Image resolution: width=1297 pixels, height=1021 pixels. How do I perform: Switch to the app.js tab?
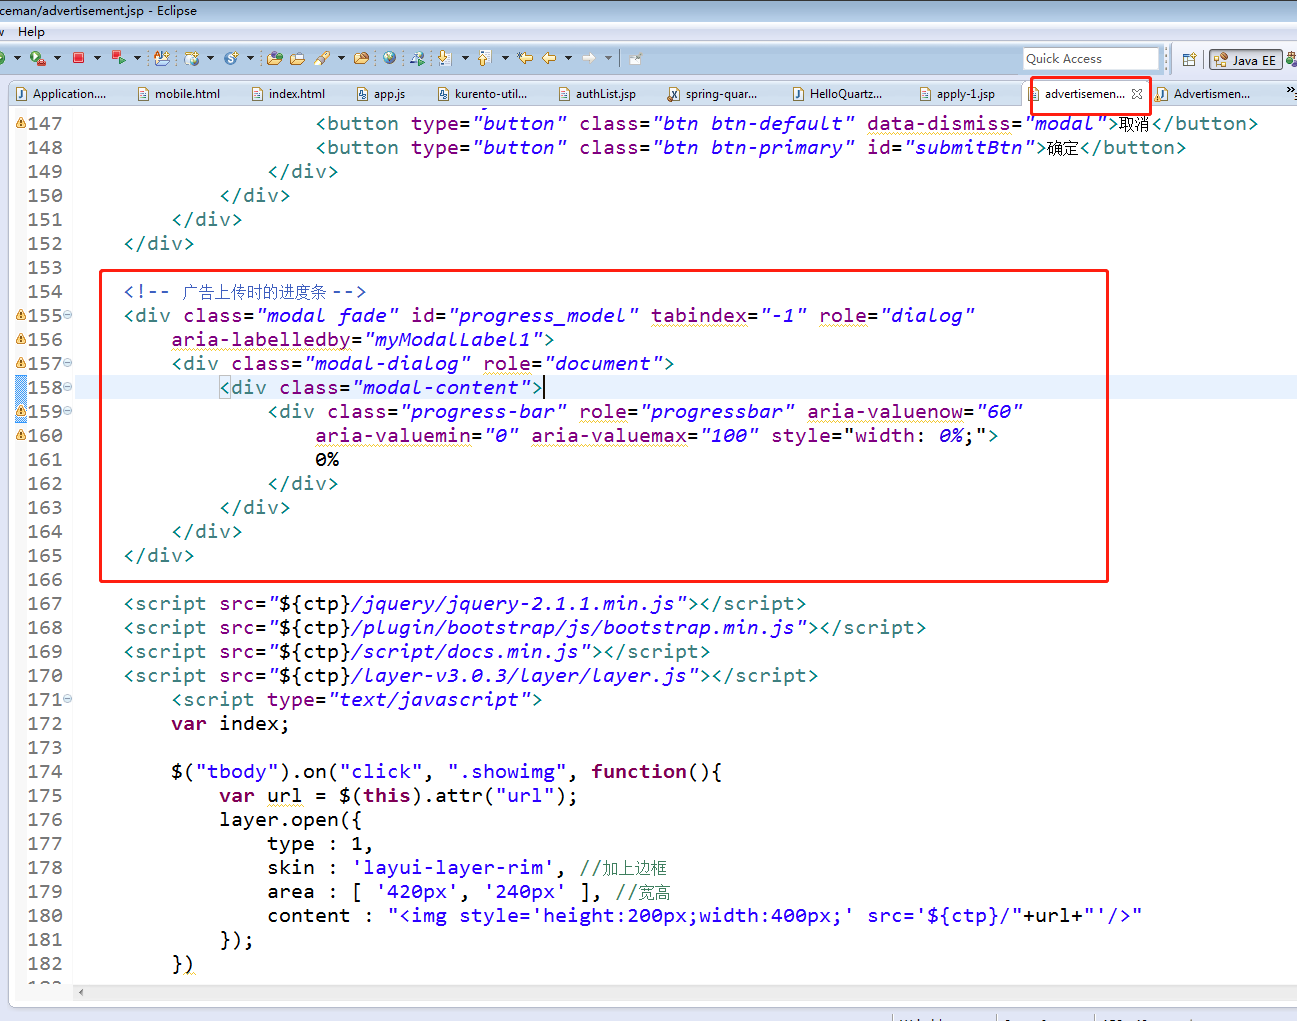[x=381, y=94]
